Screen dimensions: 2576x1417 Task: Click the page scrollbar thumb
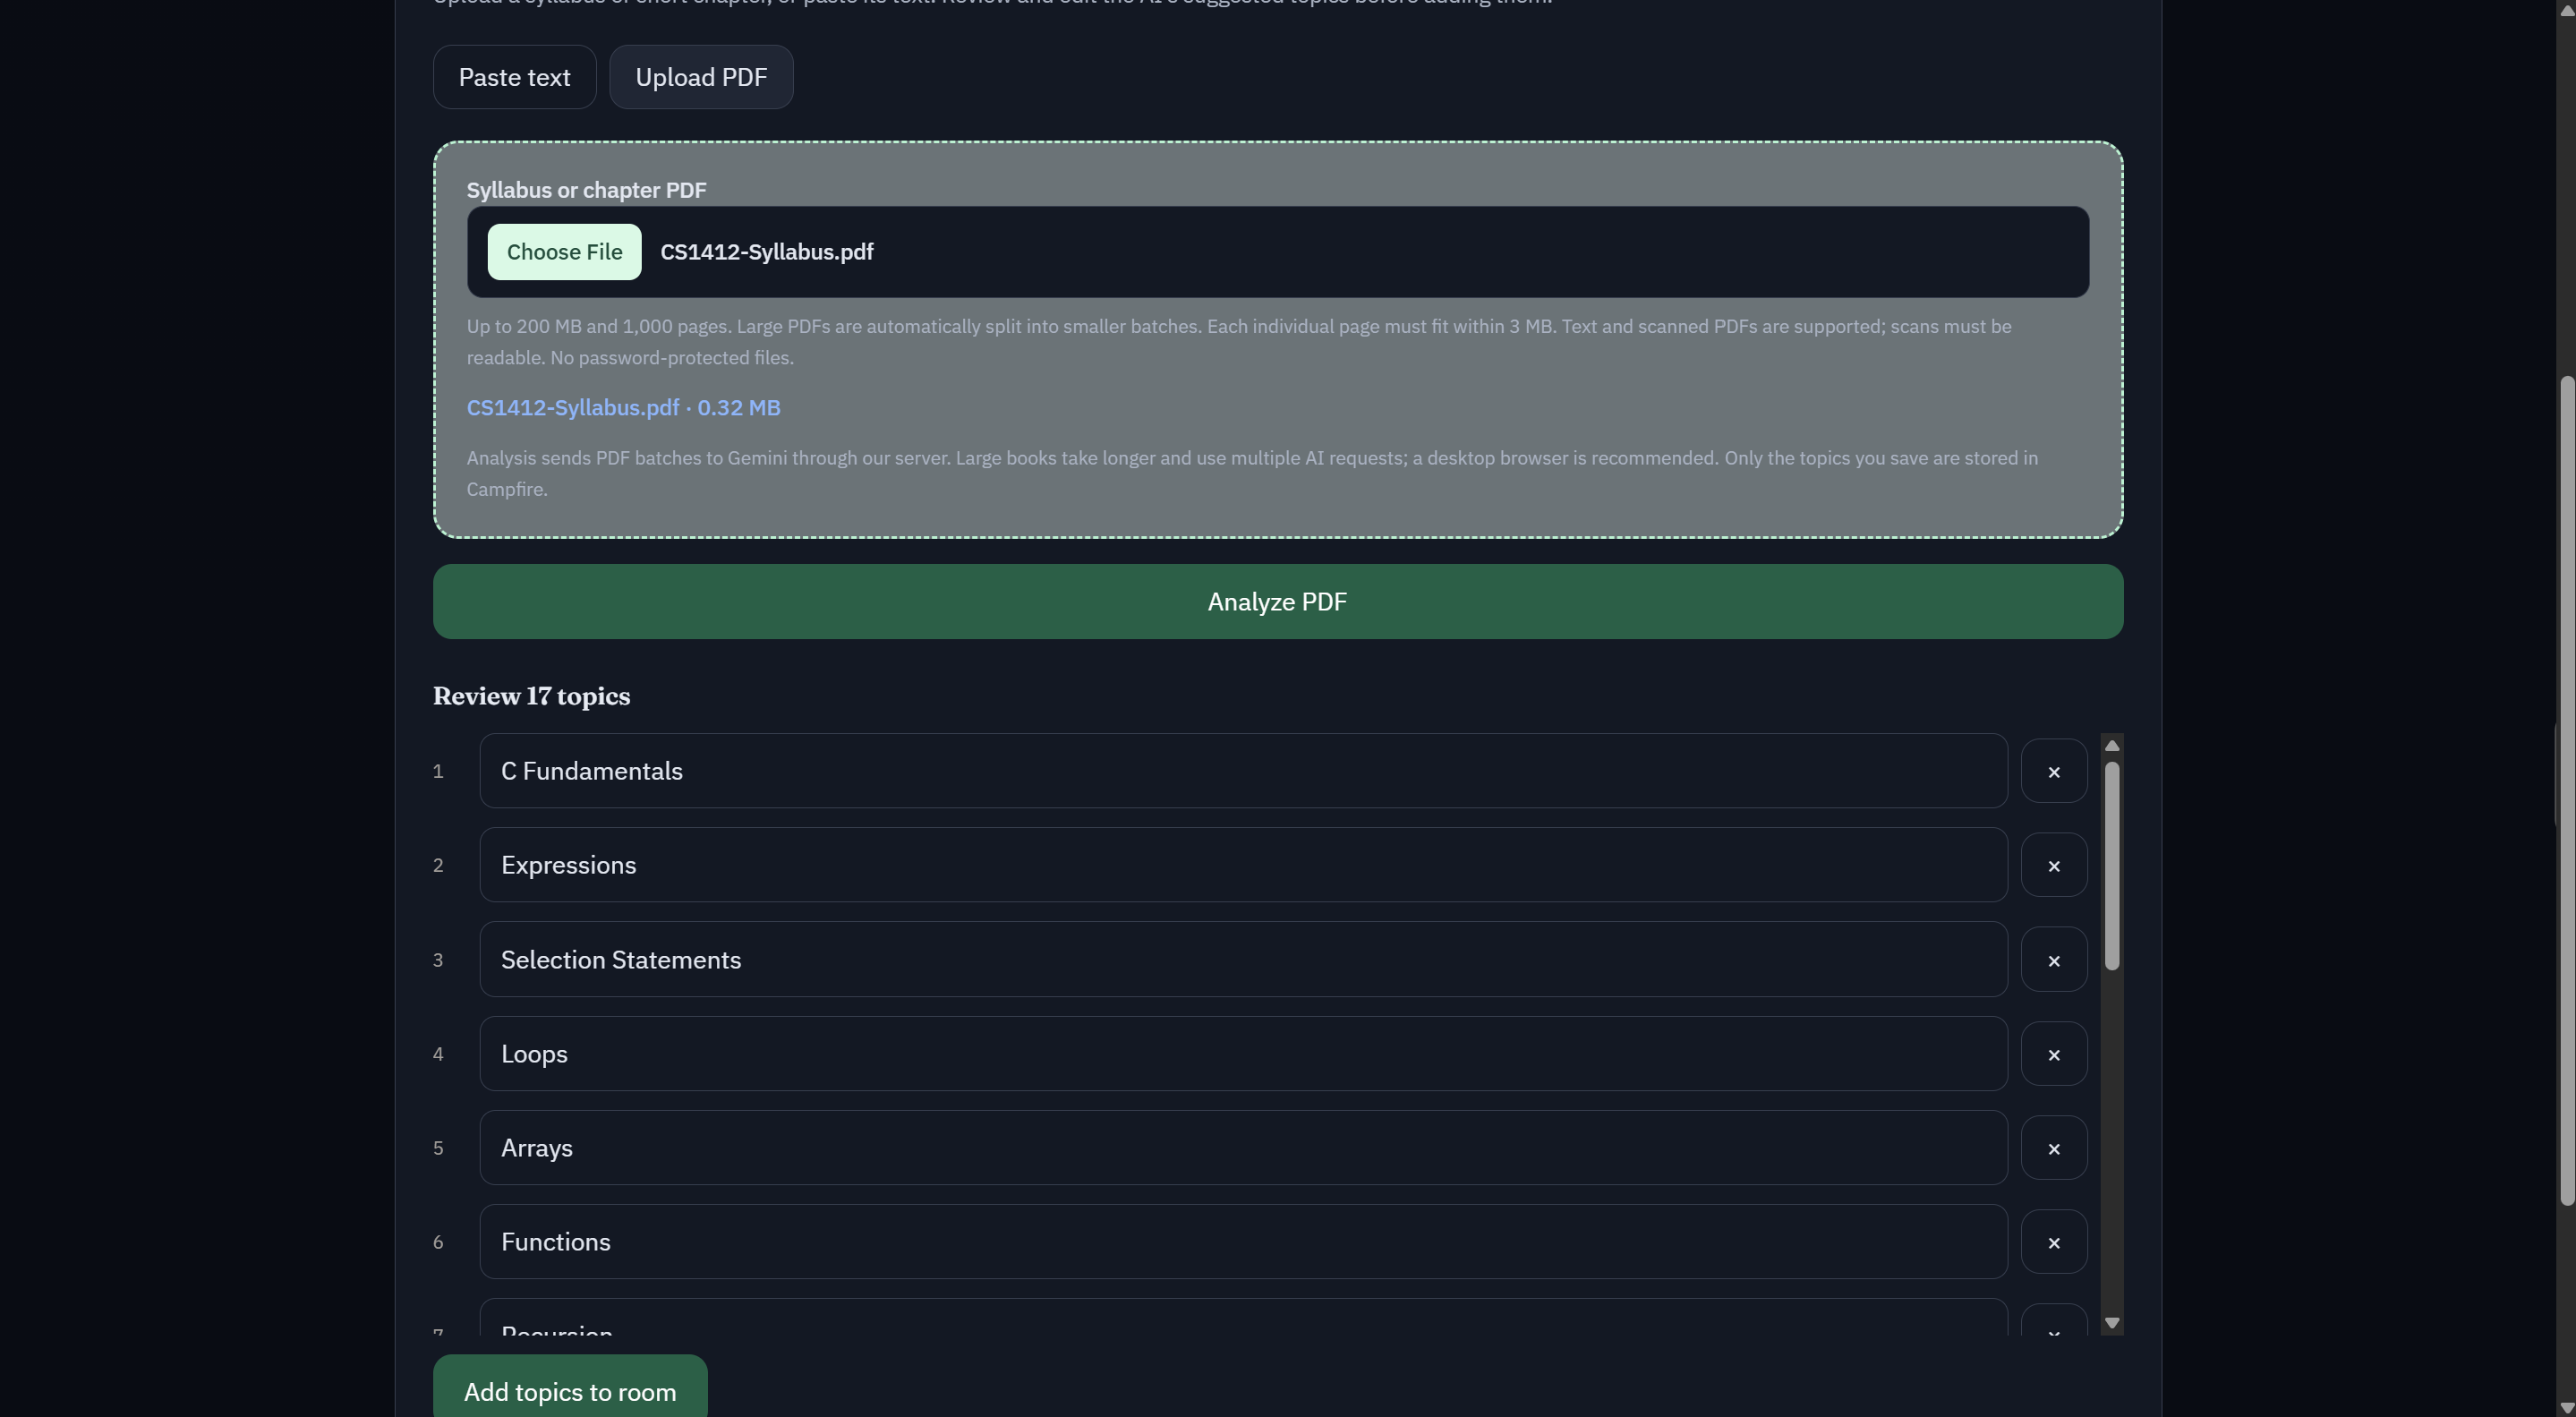click(2566, 790)
